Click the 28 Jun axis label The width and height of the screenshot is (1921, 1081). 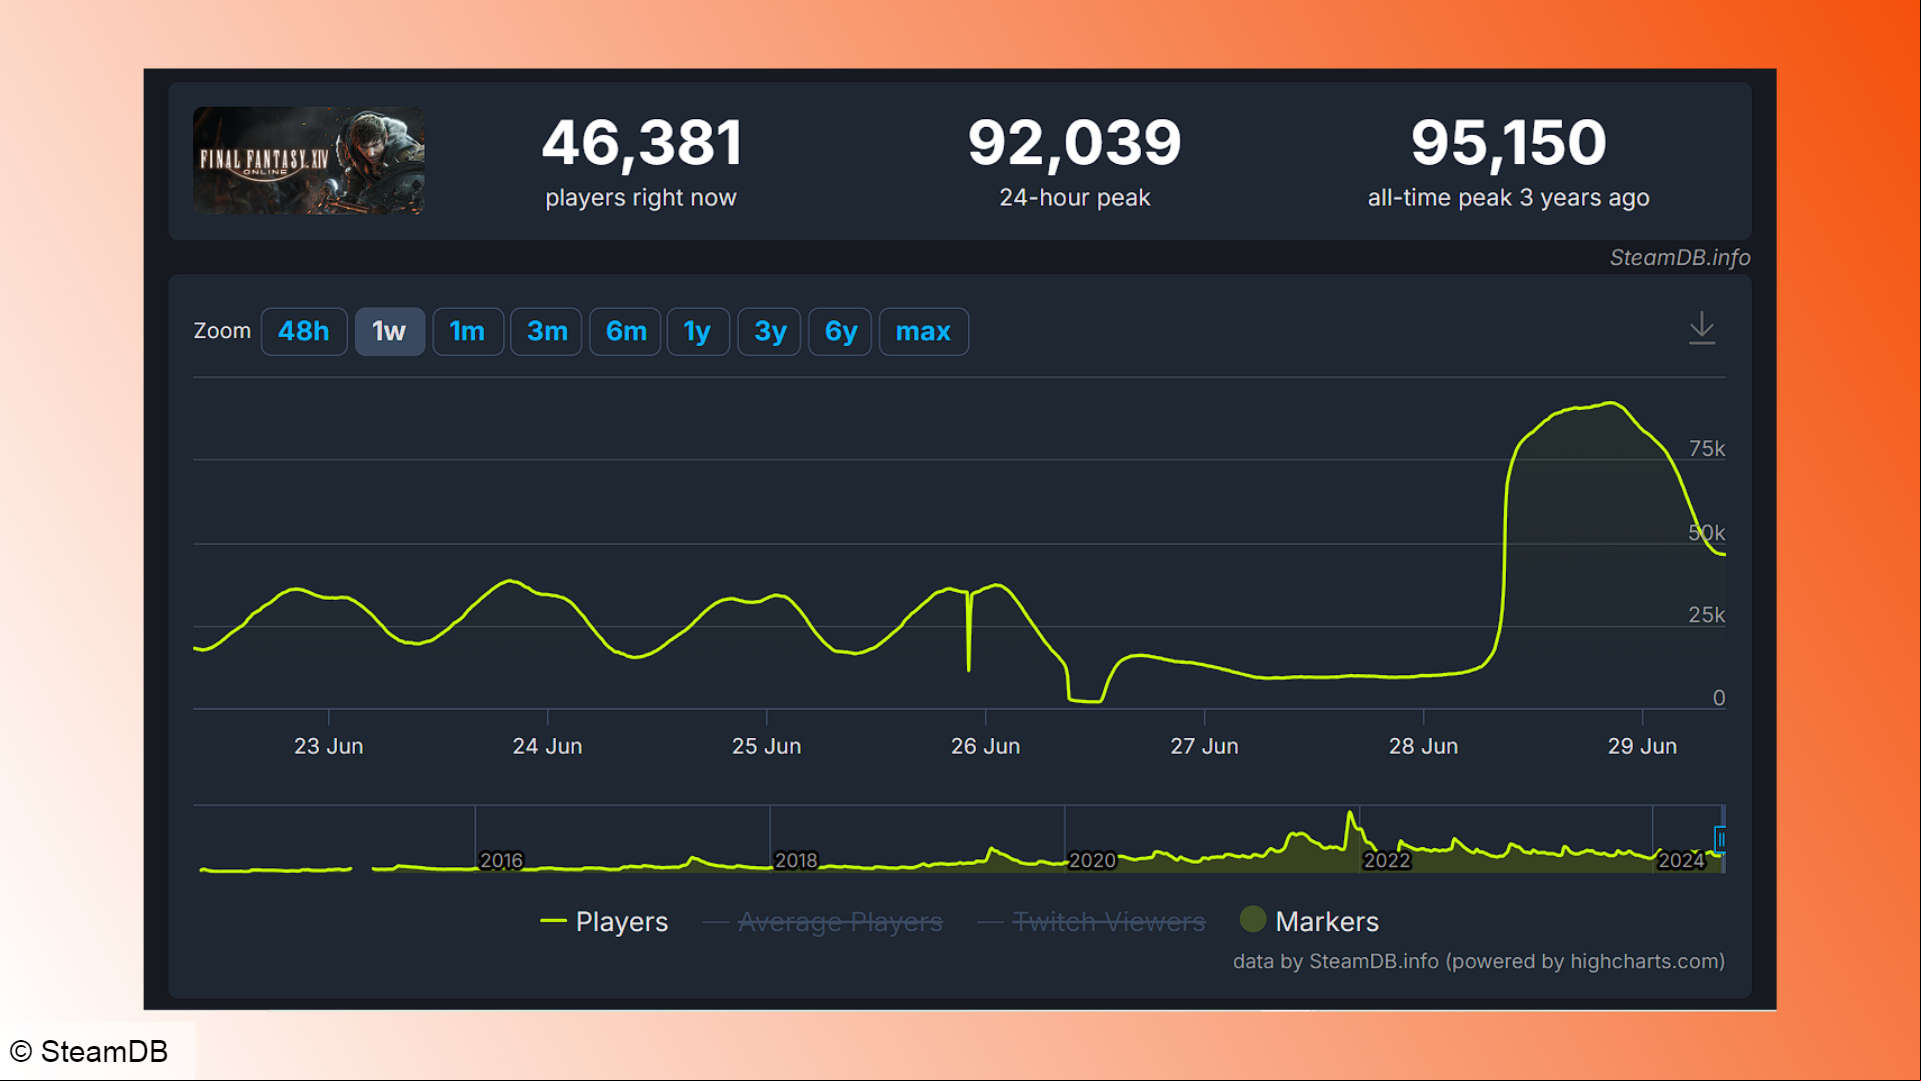[1423, 746]
